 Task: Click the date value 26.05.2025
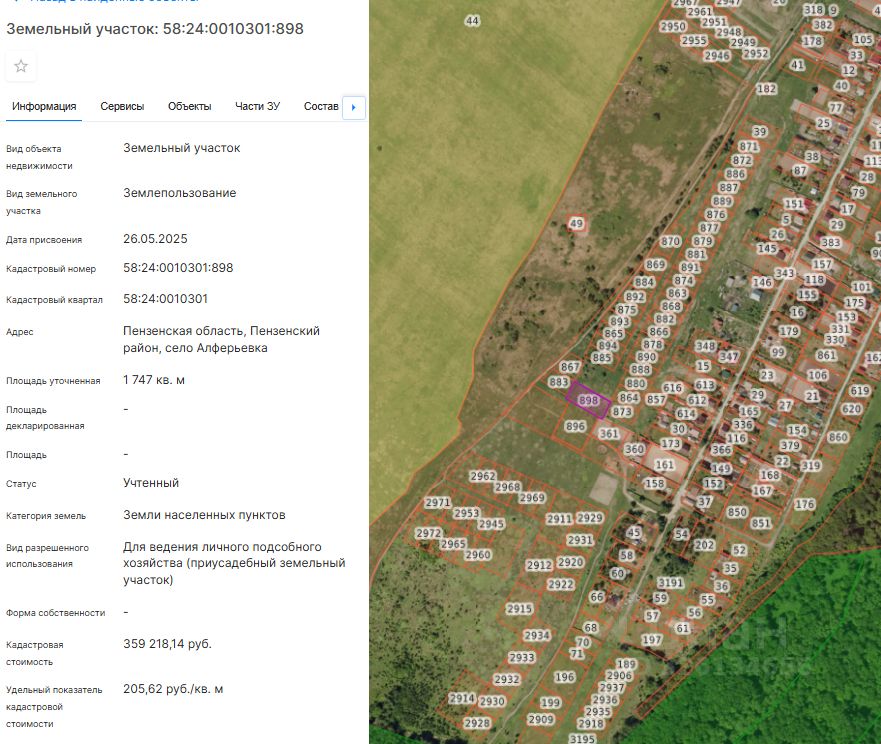coord(156,239)
